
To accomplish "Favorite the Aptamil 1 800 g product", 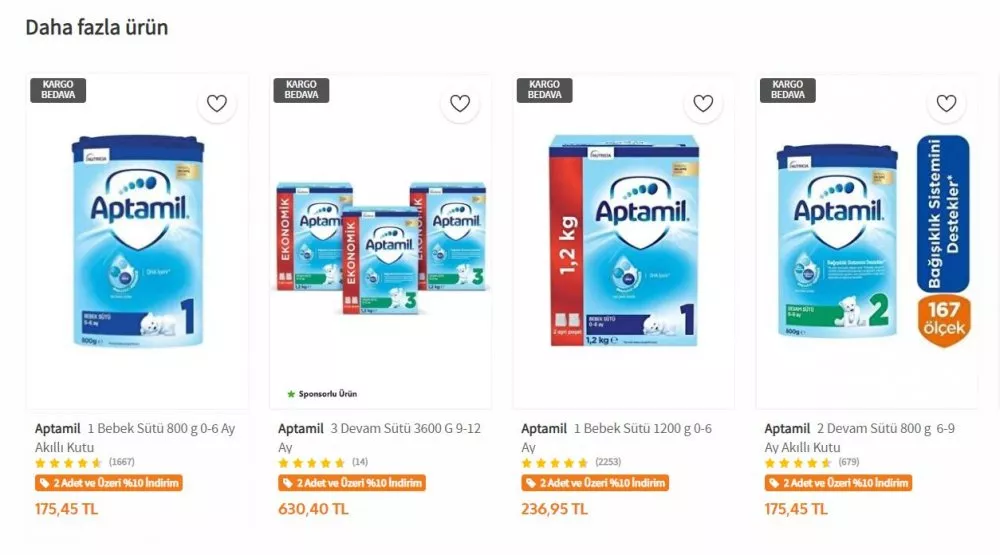I will pyautogui.click(x=217, y=103).
